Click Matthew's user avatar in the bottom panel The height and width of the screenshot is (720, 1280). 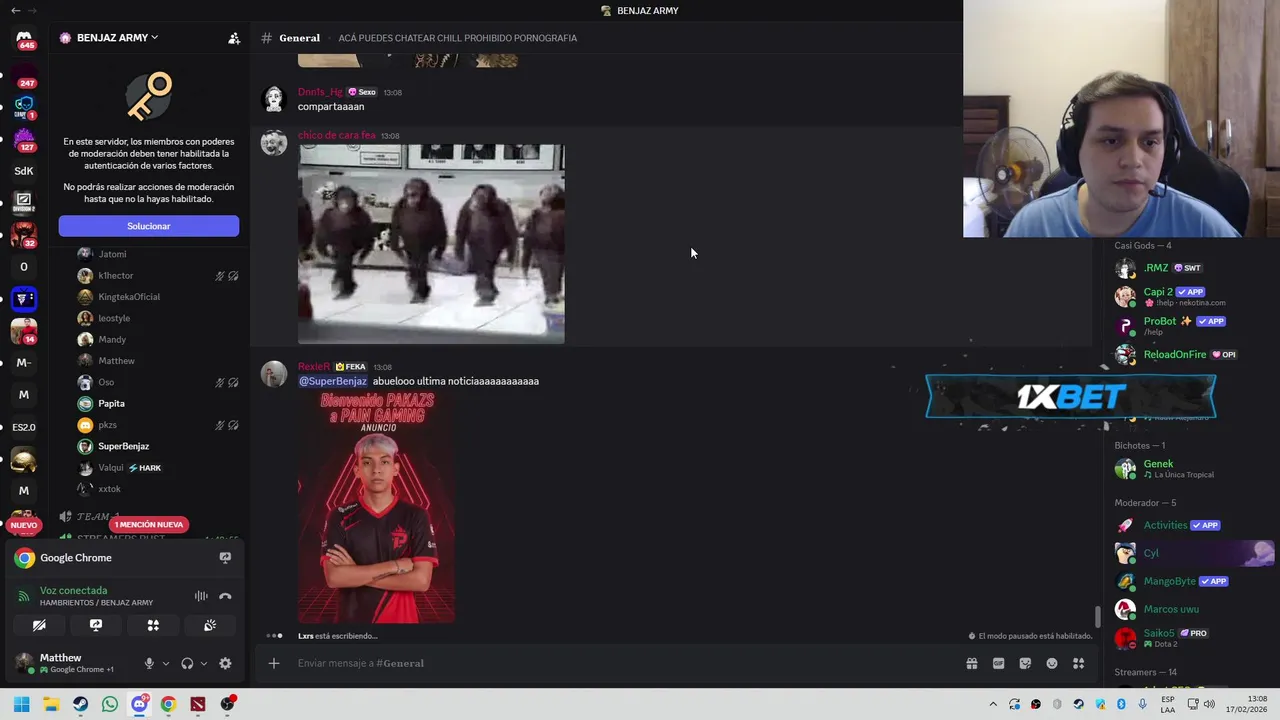[x=24, y=662]
